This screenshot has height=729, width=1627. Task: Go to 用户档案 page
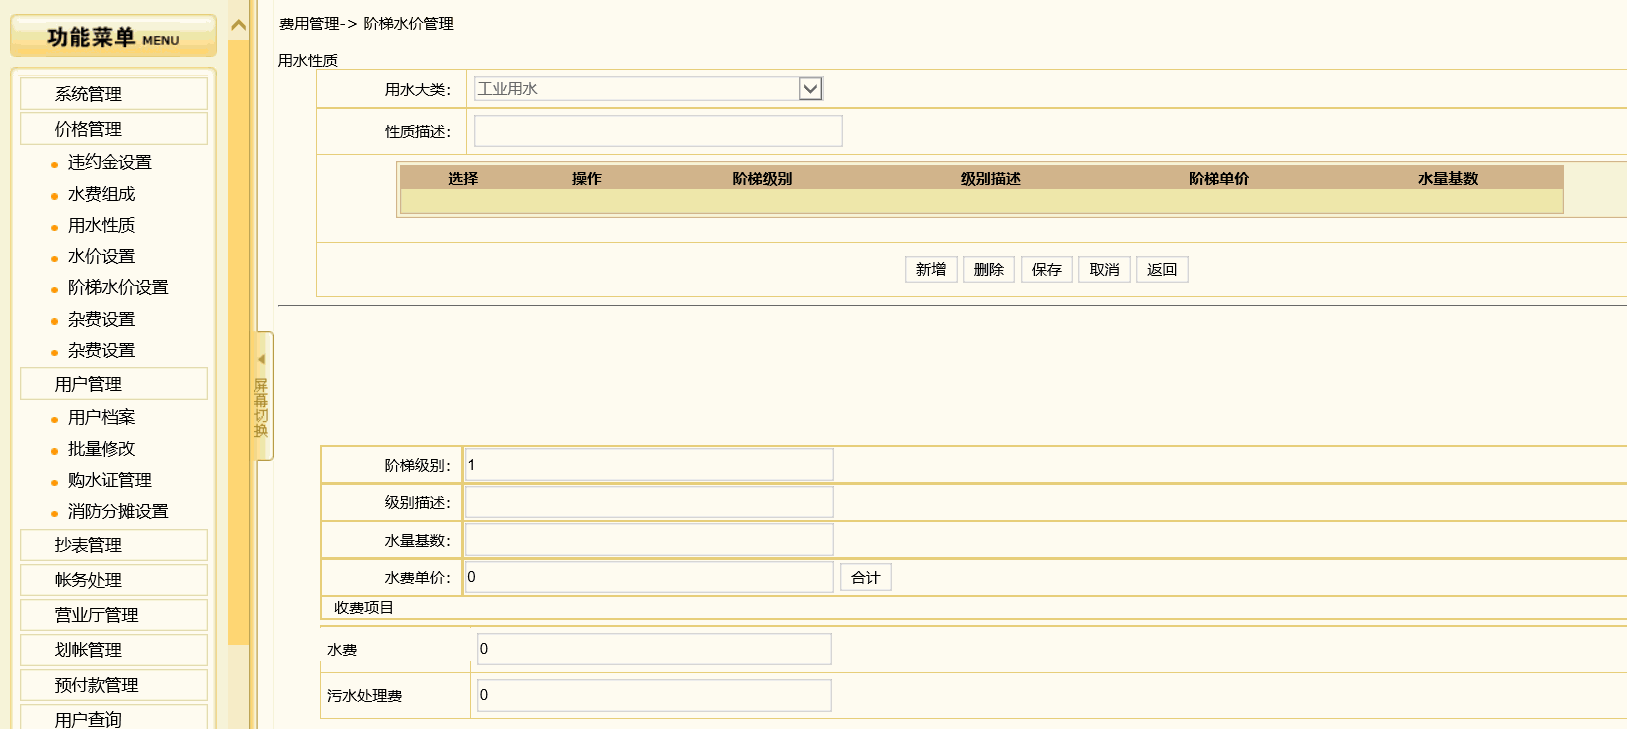[101, 418]
